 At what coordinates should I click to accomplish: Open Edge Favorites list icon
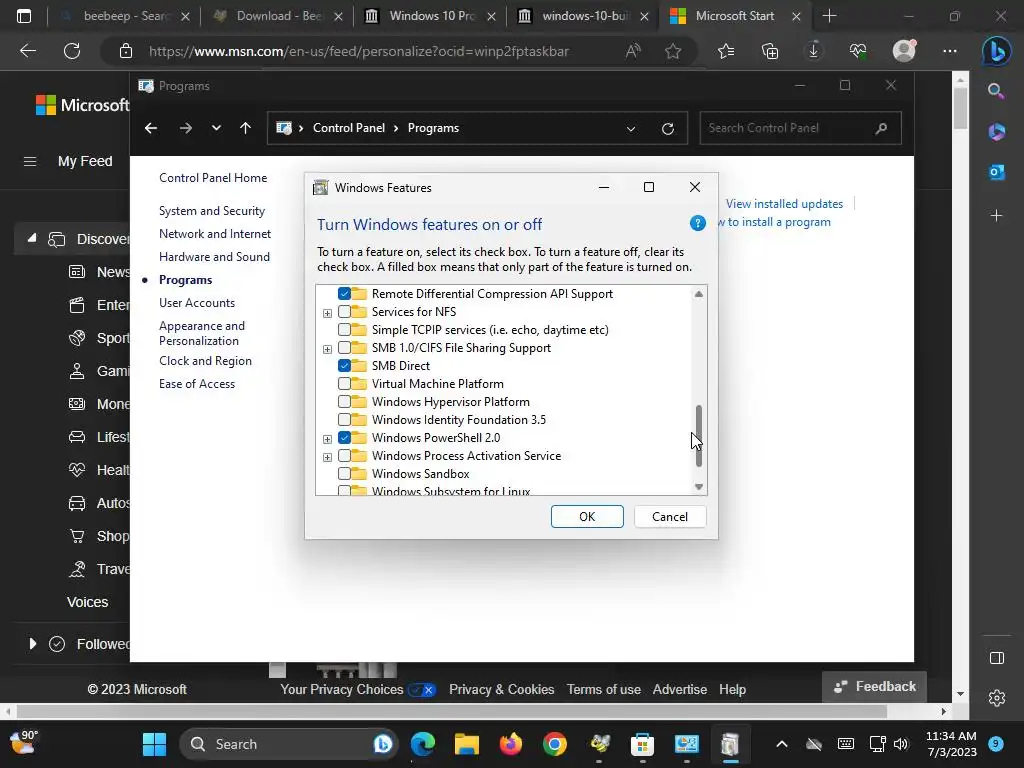pos(726,51)
